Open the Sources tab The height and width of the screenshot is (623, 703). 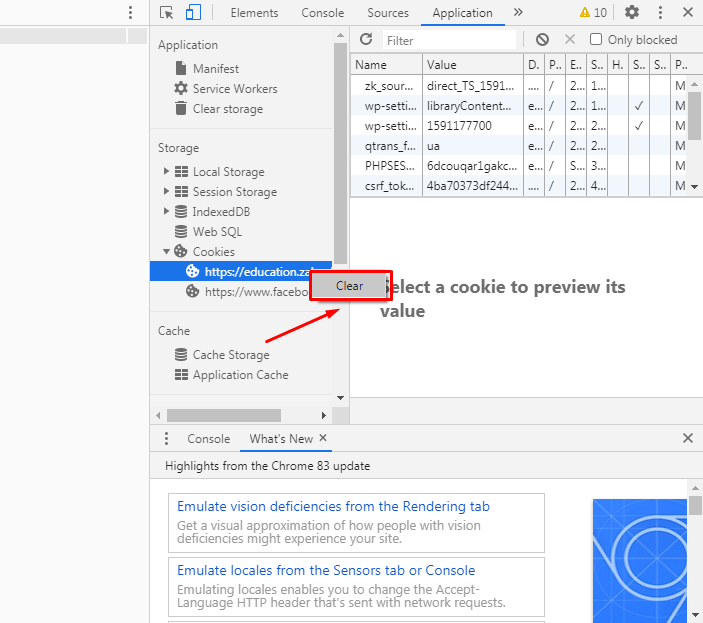click(x=387, y=13)
